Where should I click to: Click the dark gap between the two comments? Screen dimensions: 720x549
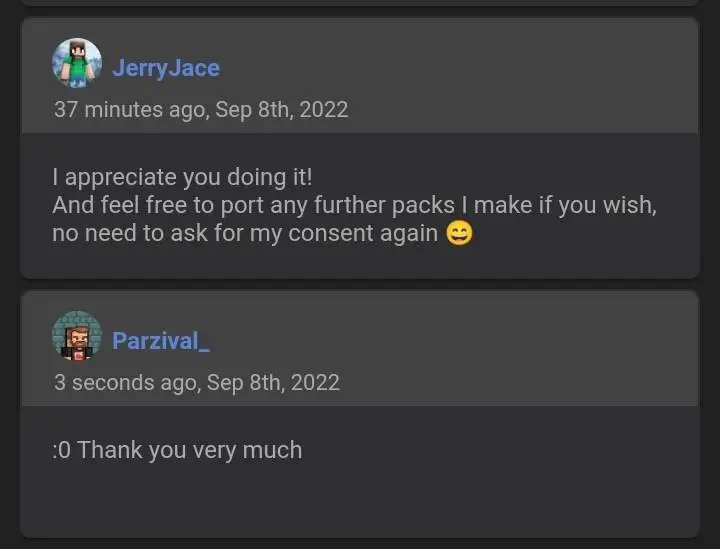[360, 284]
